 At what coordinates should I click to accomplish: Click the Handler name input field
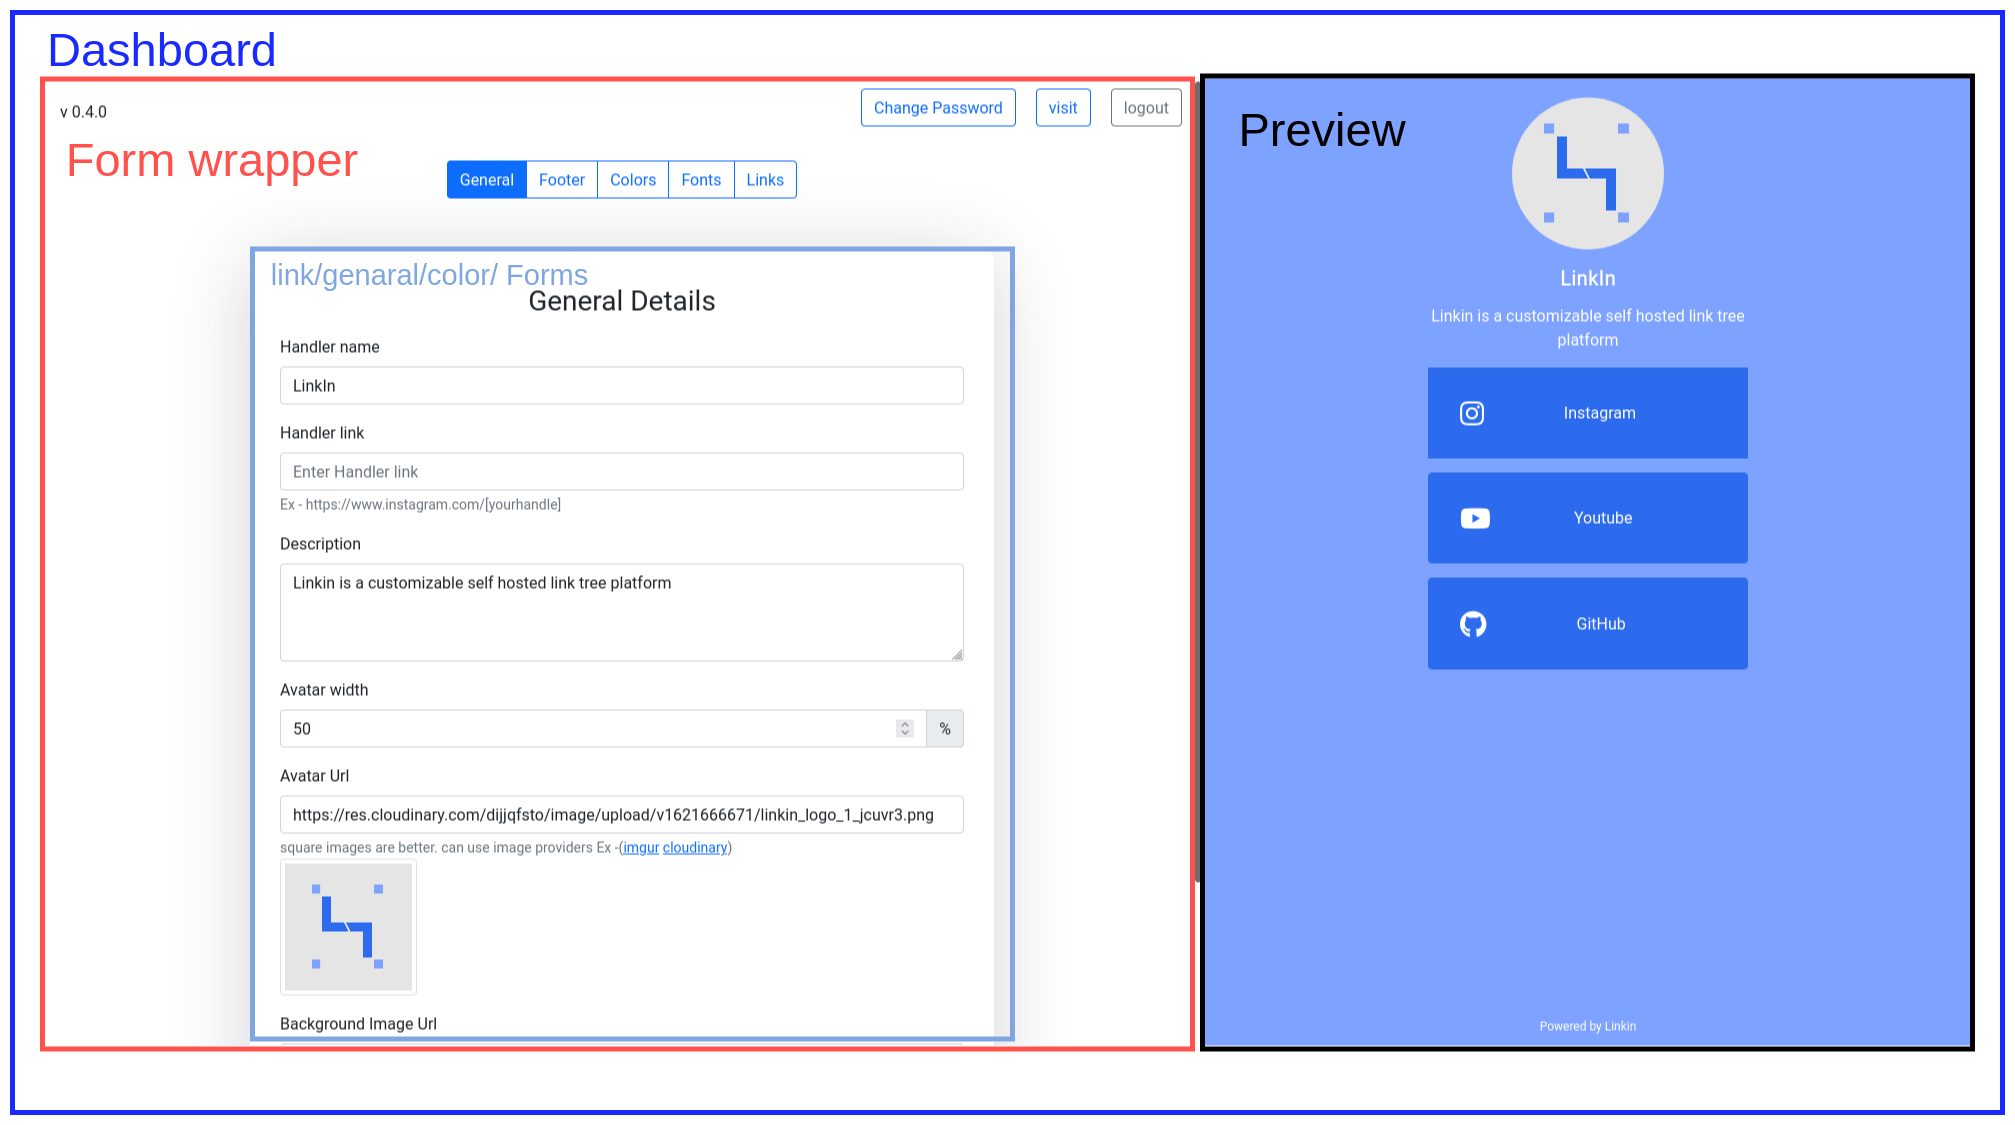(x=619, y=385)
